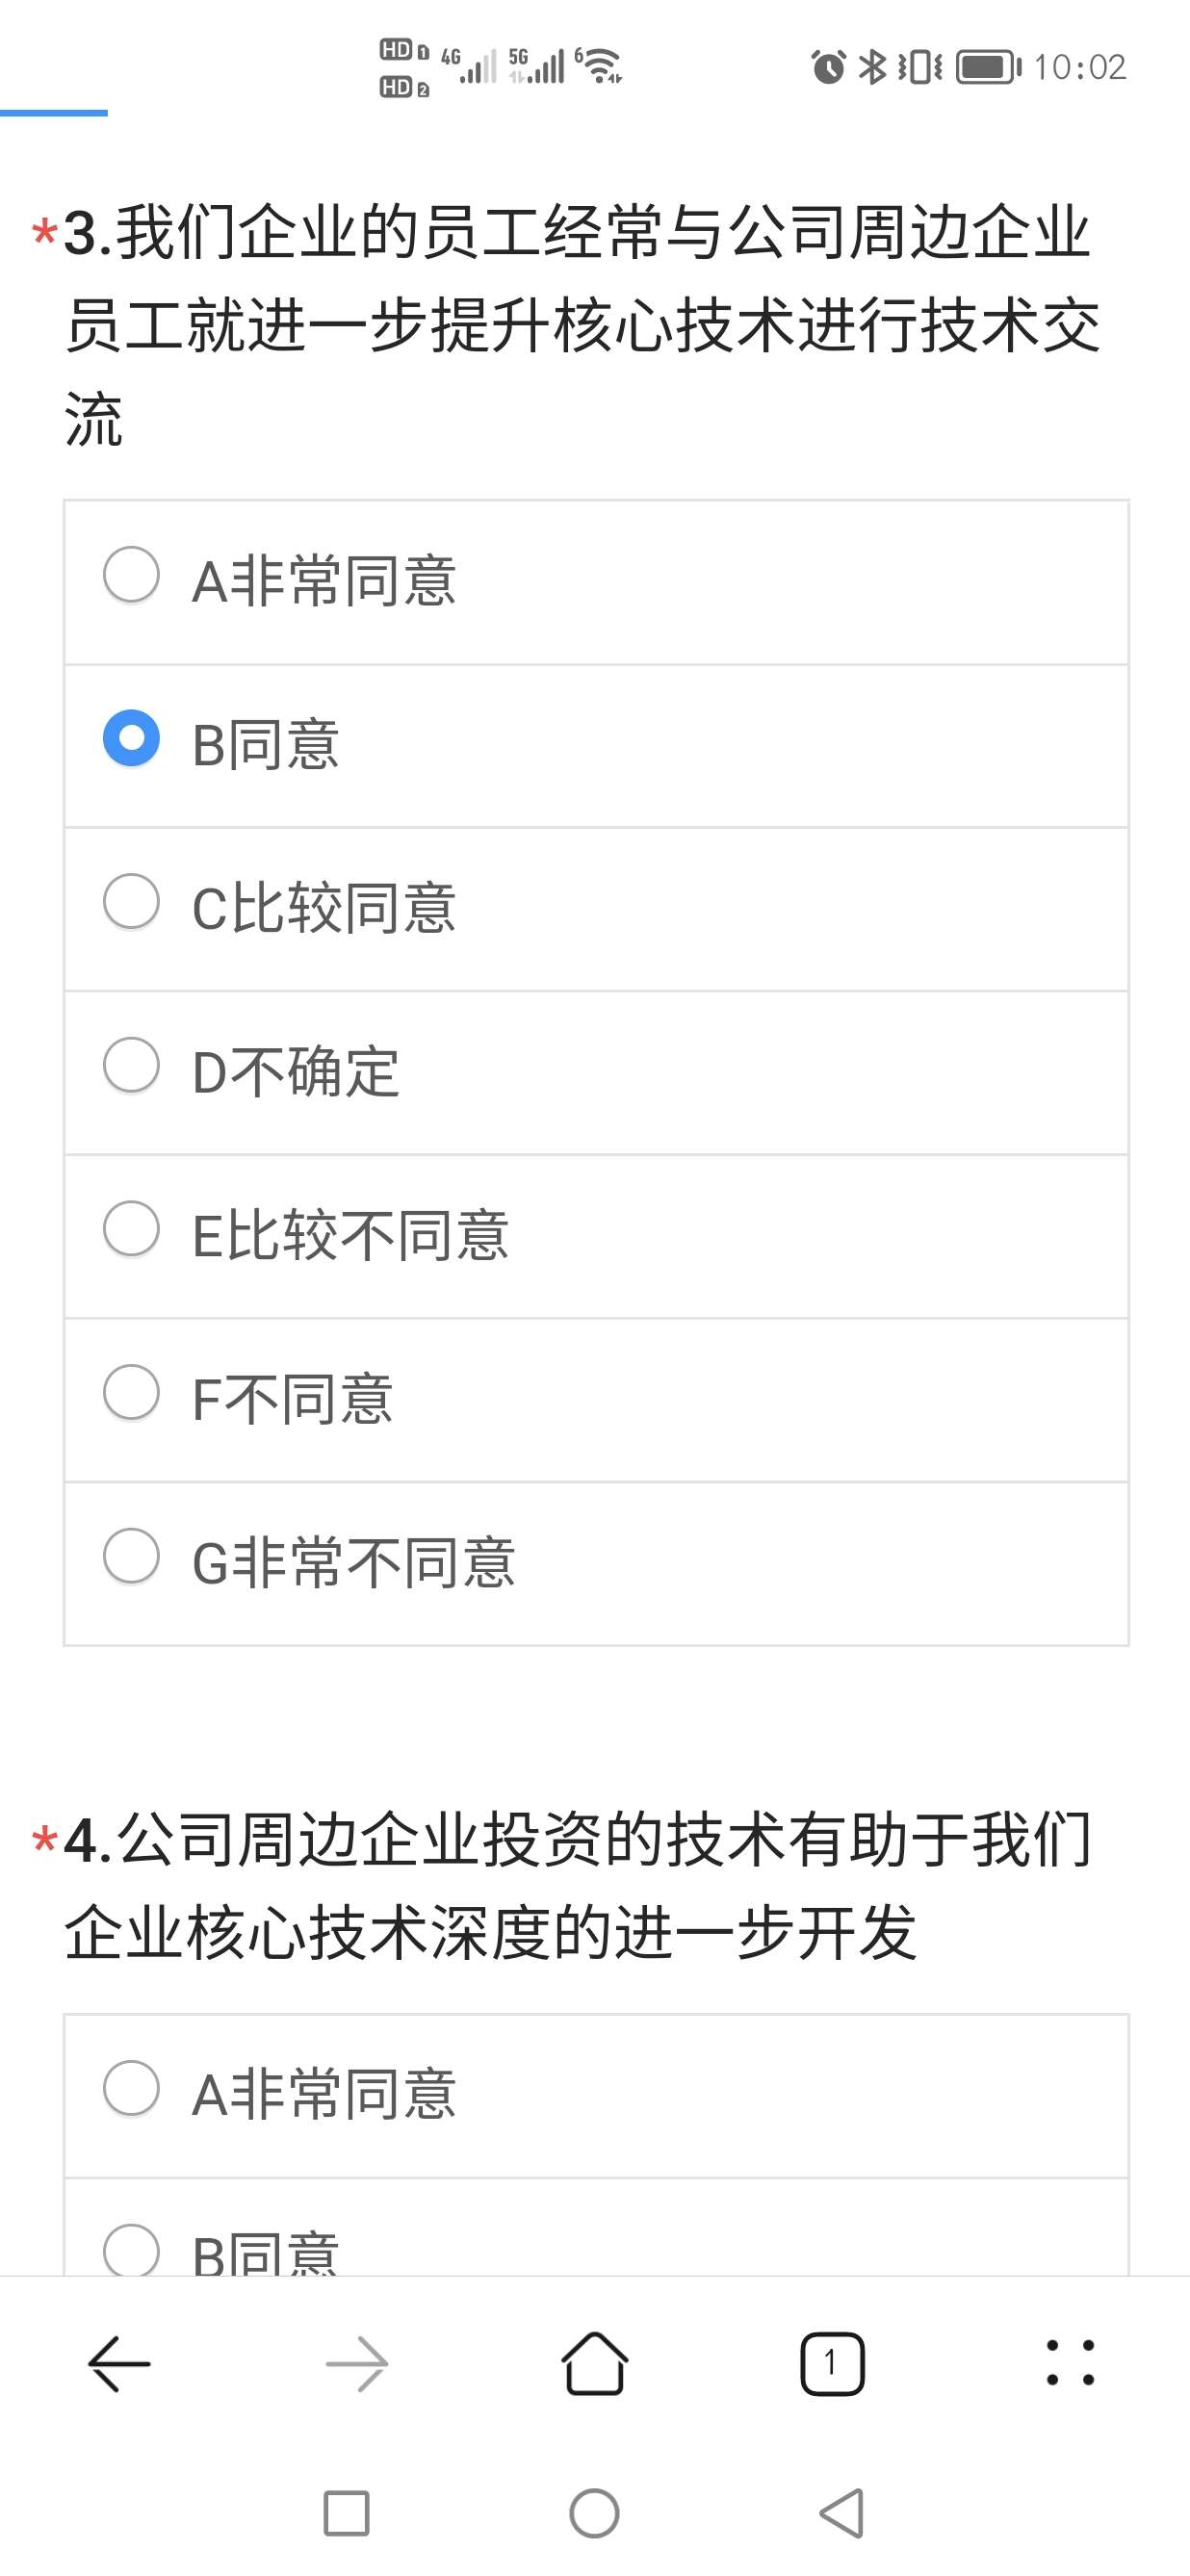Tap the blue survey progress bar
Viewport: 1190px width, 2576px height.
54,113
